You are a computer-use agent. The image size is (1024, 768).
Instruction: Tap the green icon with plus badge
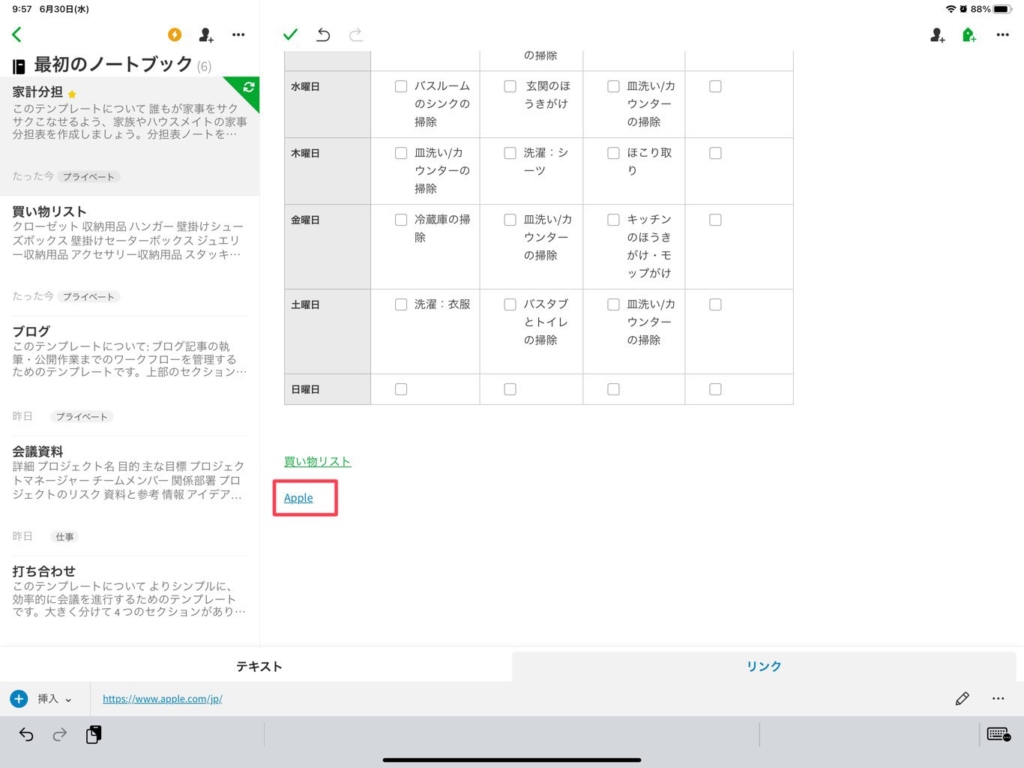point(969,35)
